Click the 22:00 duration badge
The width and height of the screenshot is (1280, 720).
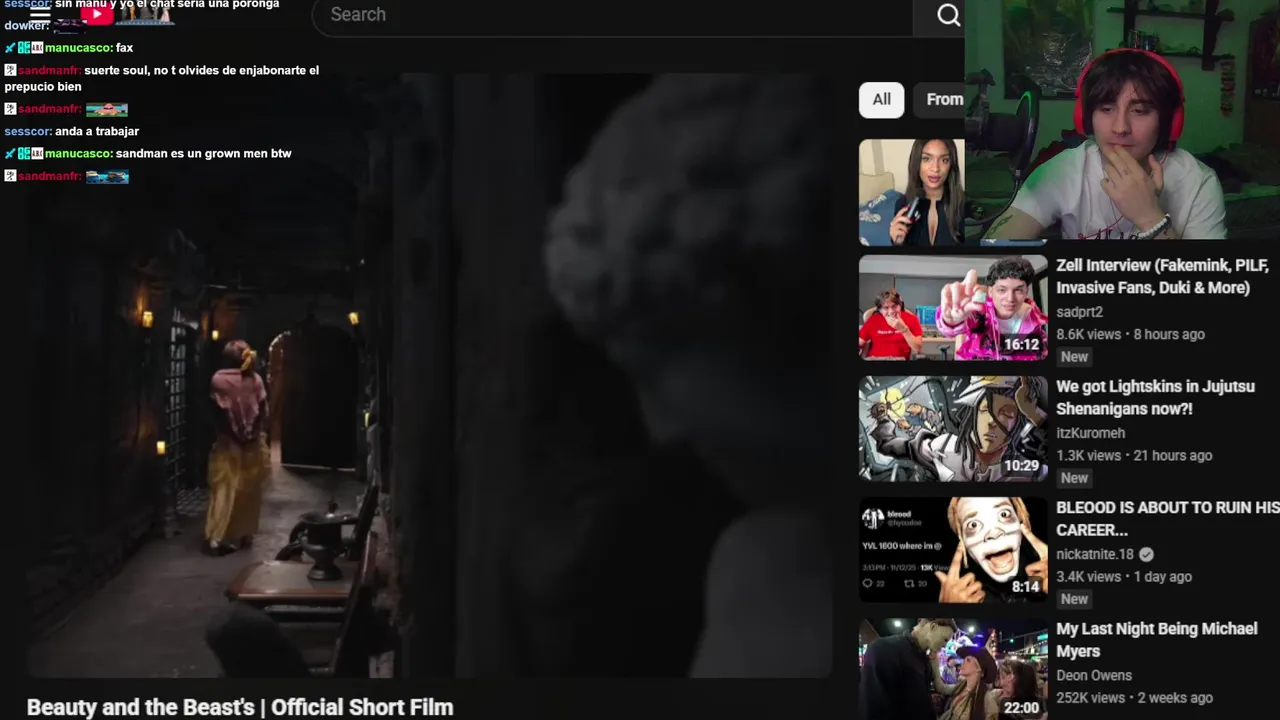[1021, 707]
